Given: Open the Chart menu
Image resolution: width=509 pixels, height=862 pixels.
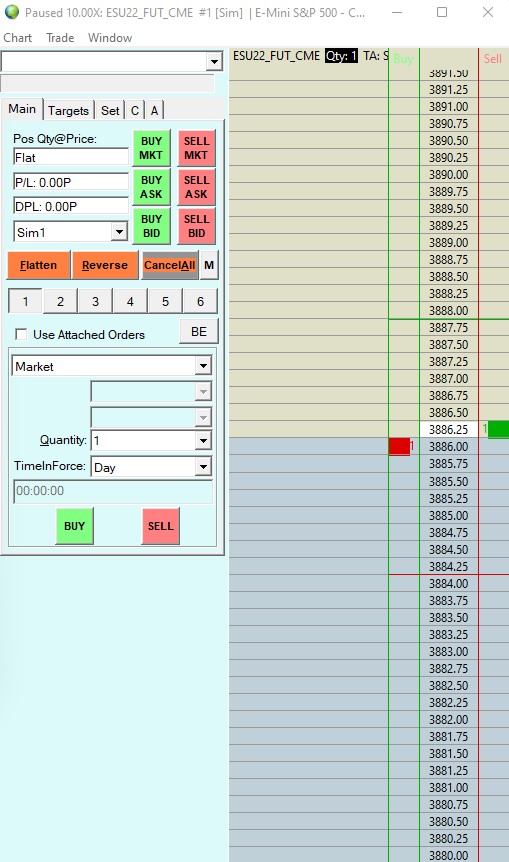Looking at the screenshot, I should pos(18,37).
